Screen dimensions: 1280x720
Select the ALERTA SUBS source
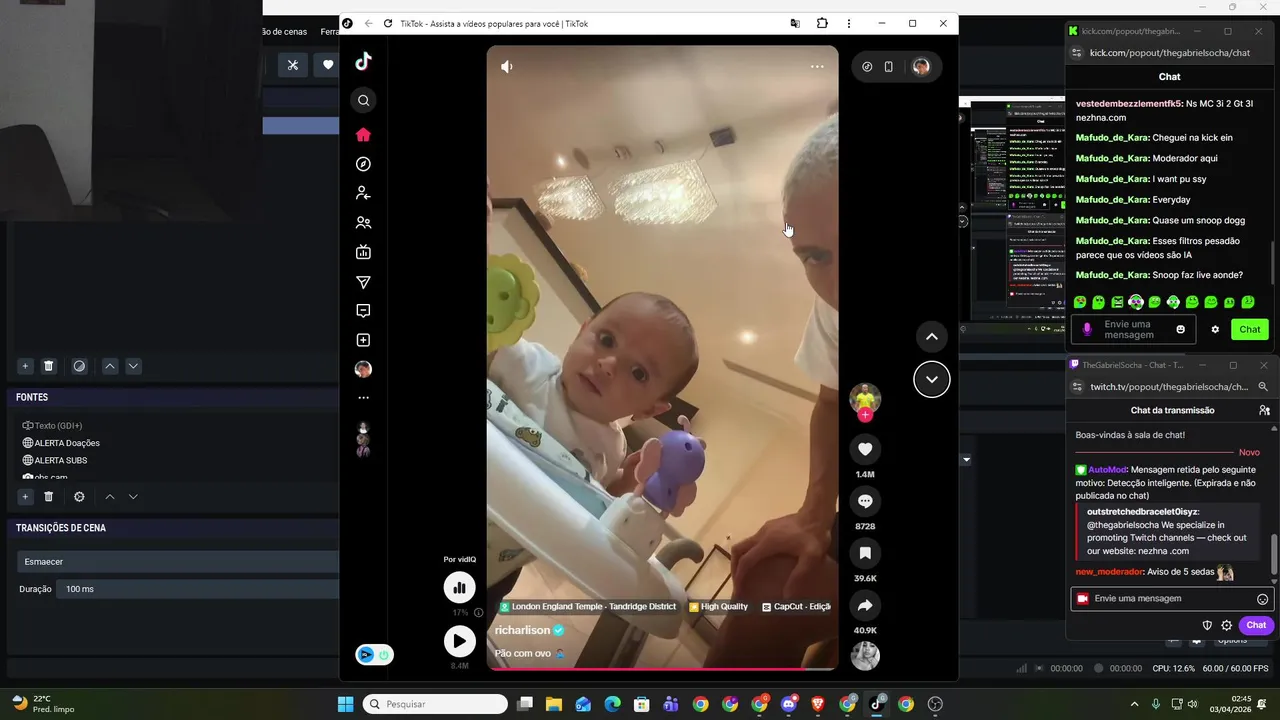tap(61, 461)
